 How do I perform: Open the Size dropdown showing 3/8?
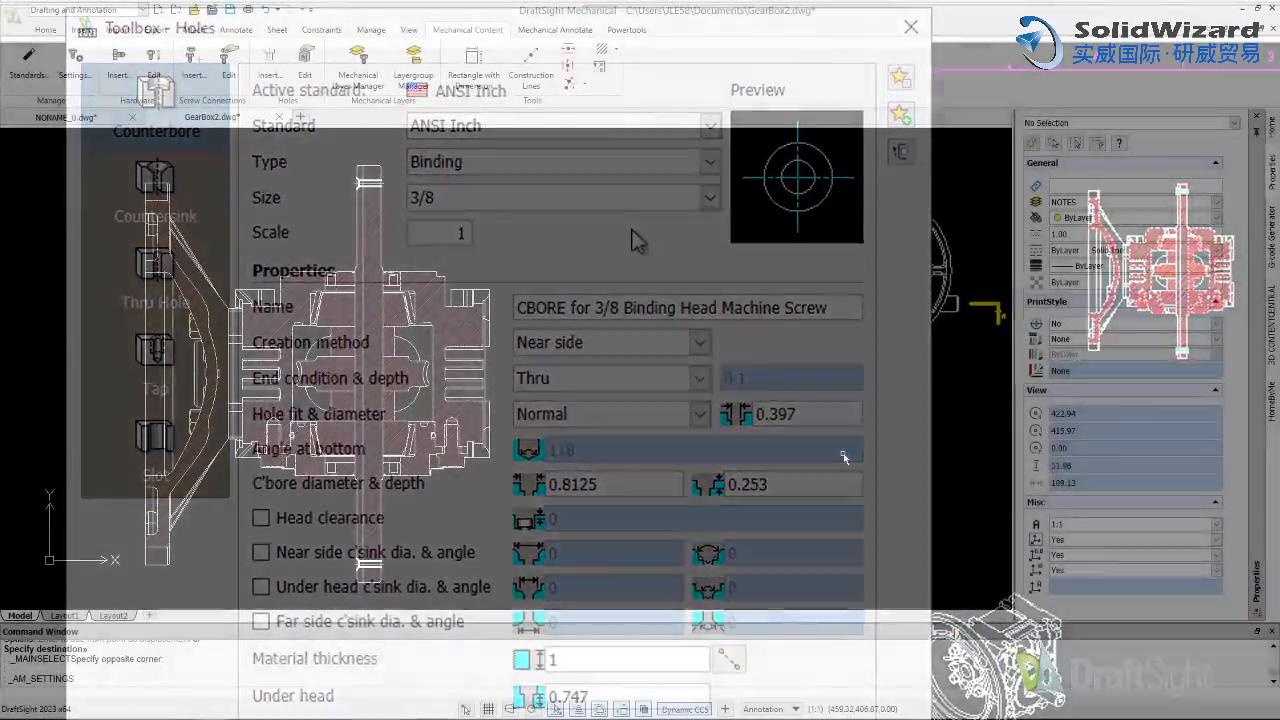click(709, 197)
